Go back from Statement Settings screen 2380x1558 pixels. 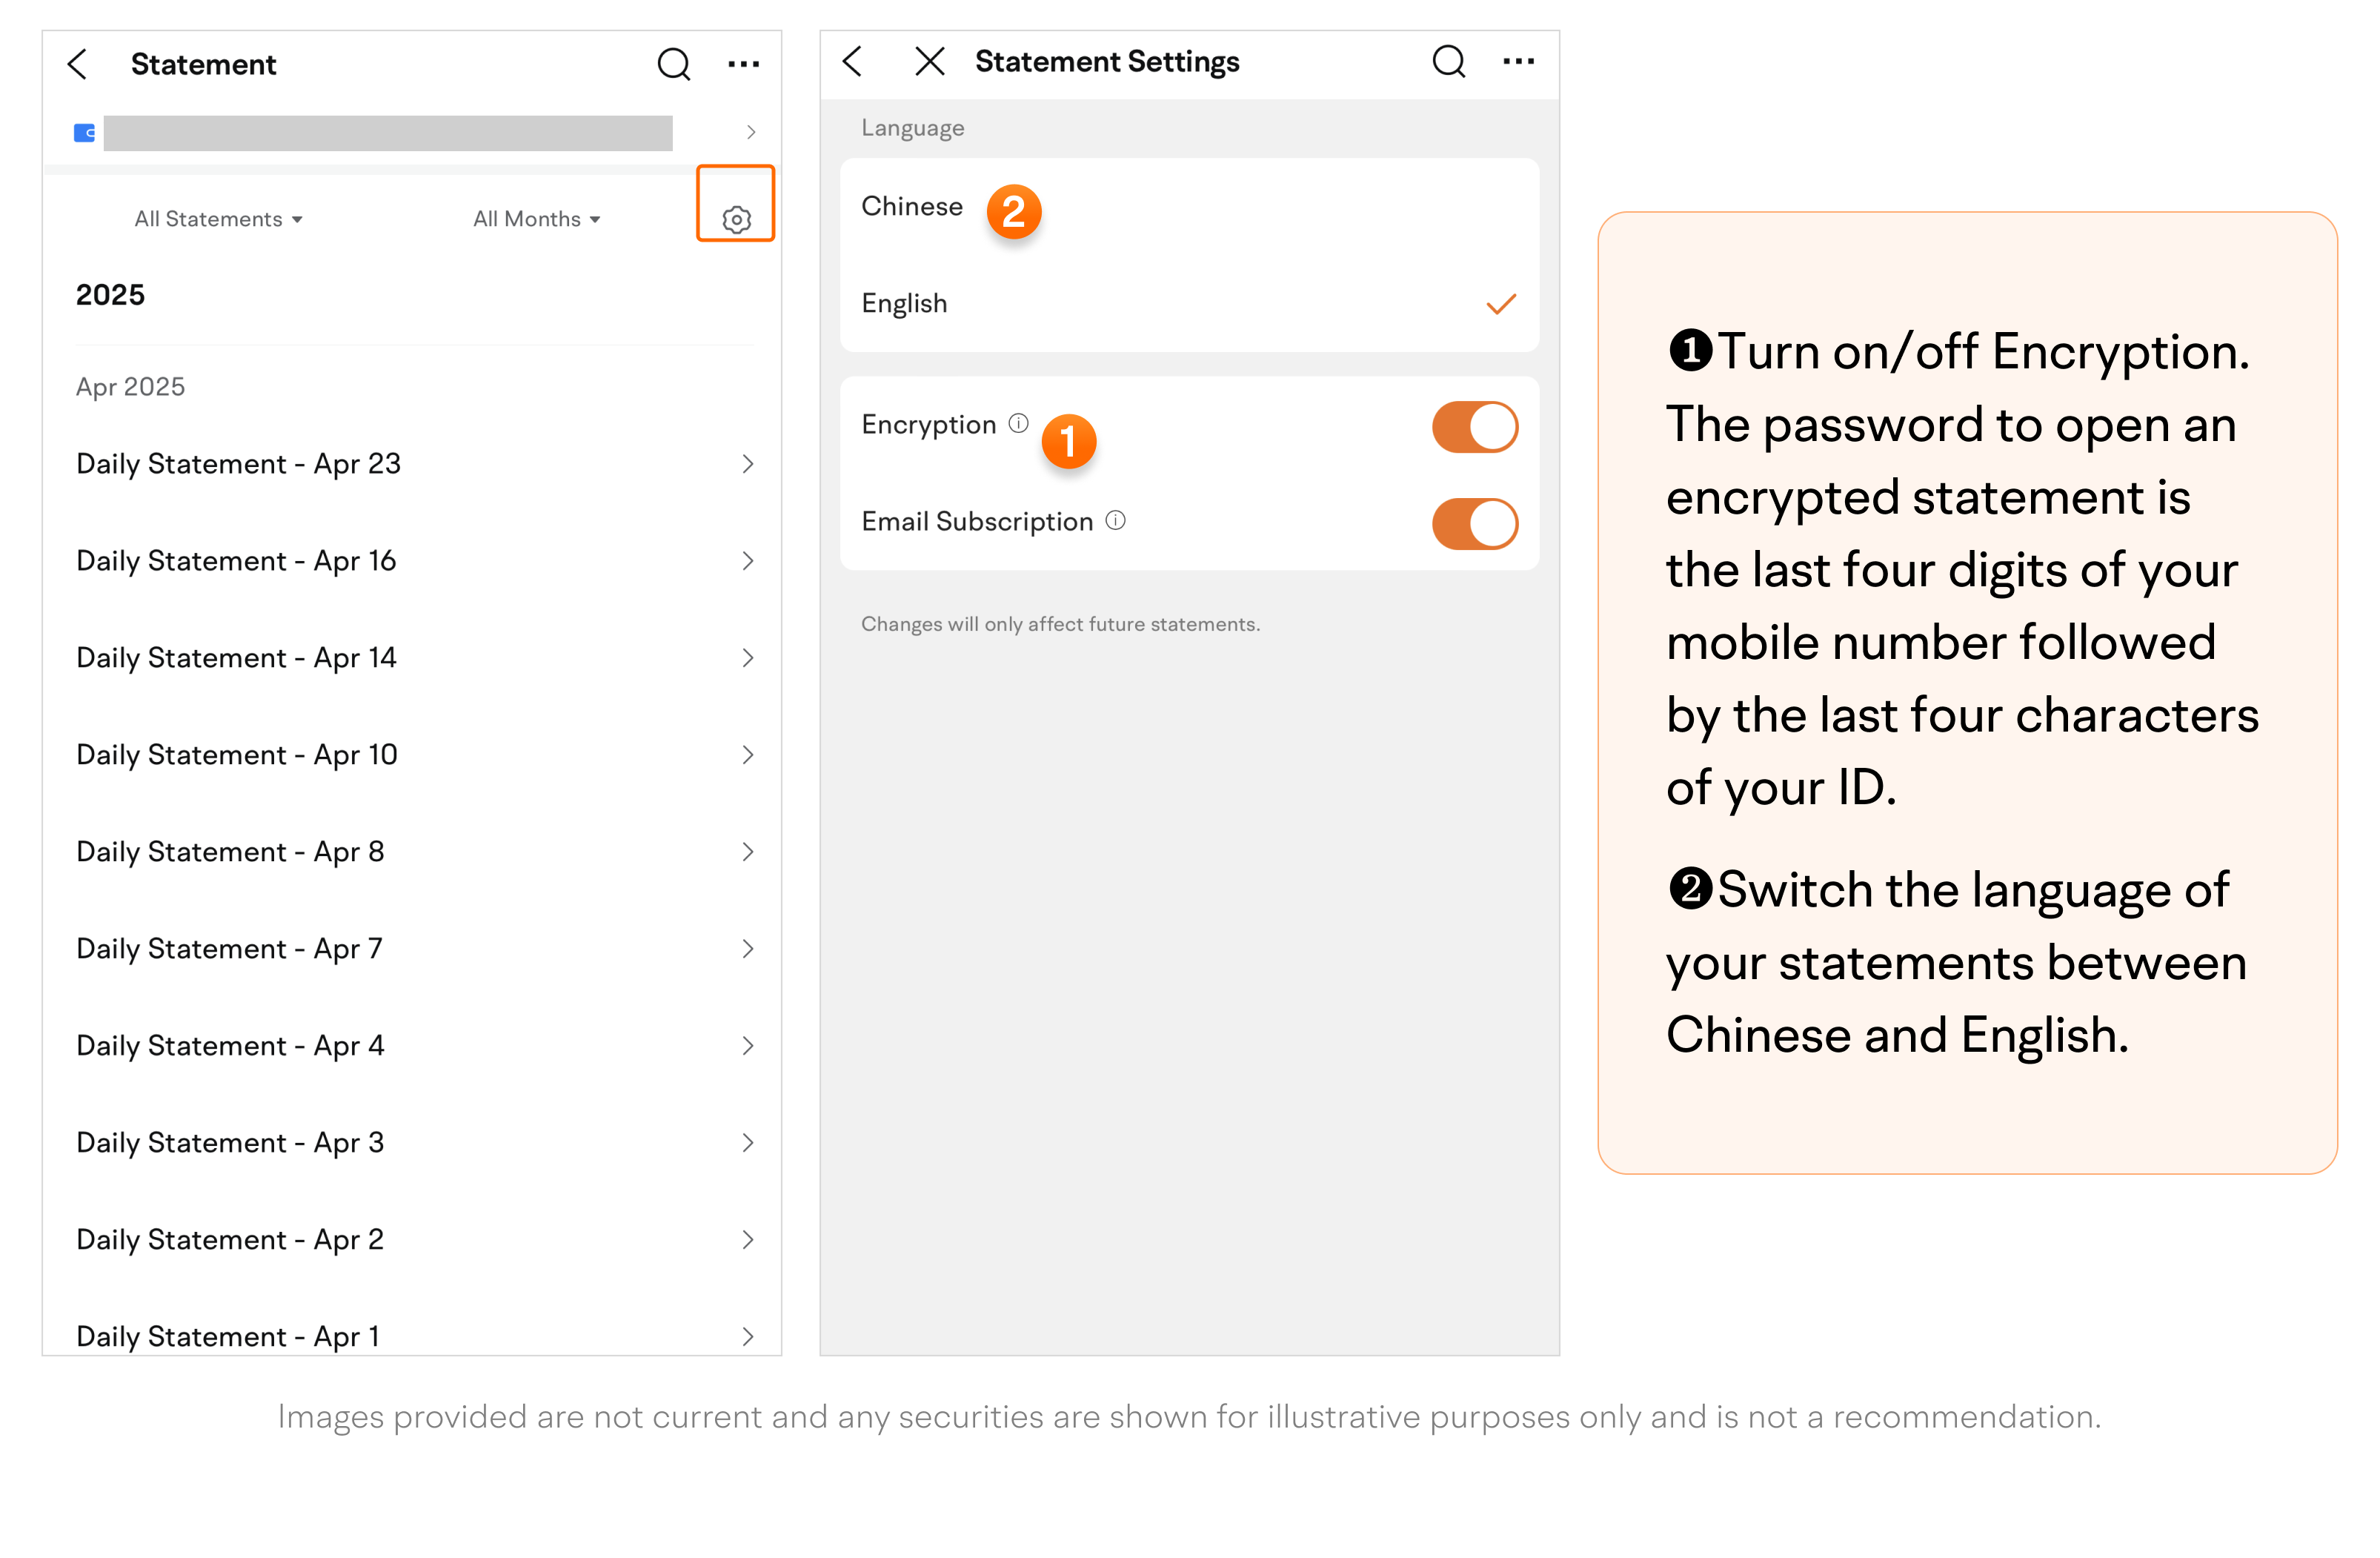click(853, 62)
